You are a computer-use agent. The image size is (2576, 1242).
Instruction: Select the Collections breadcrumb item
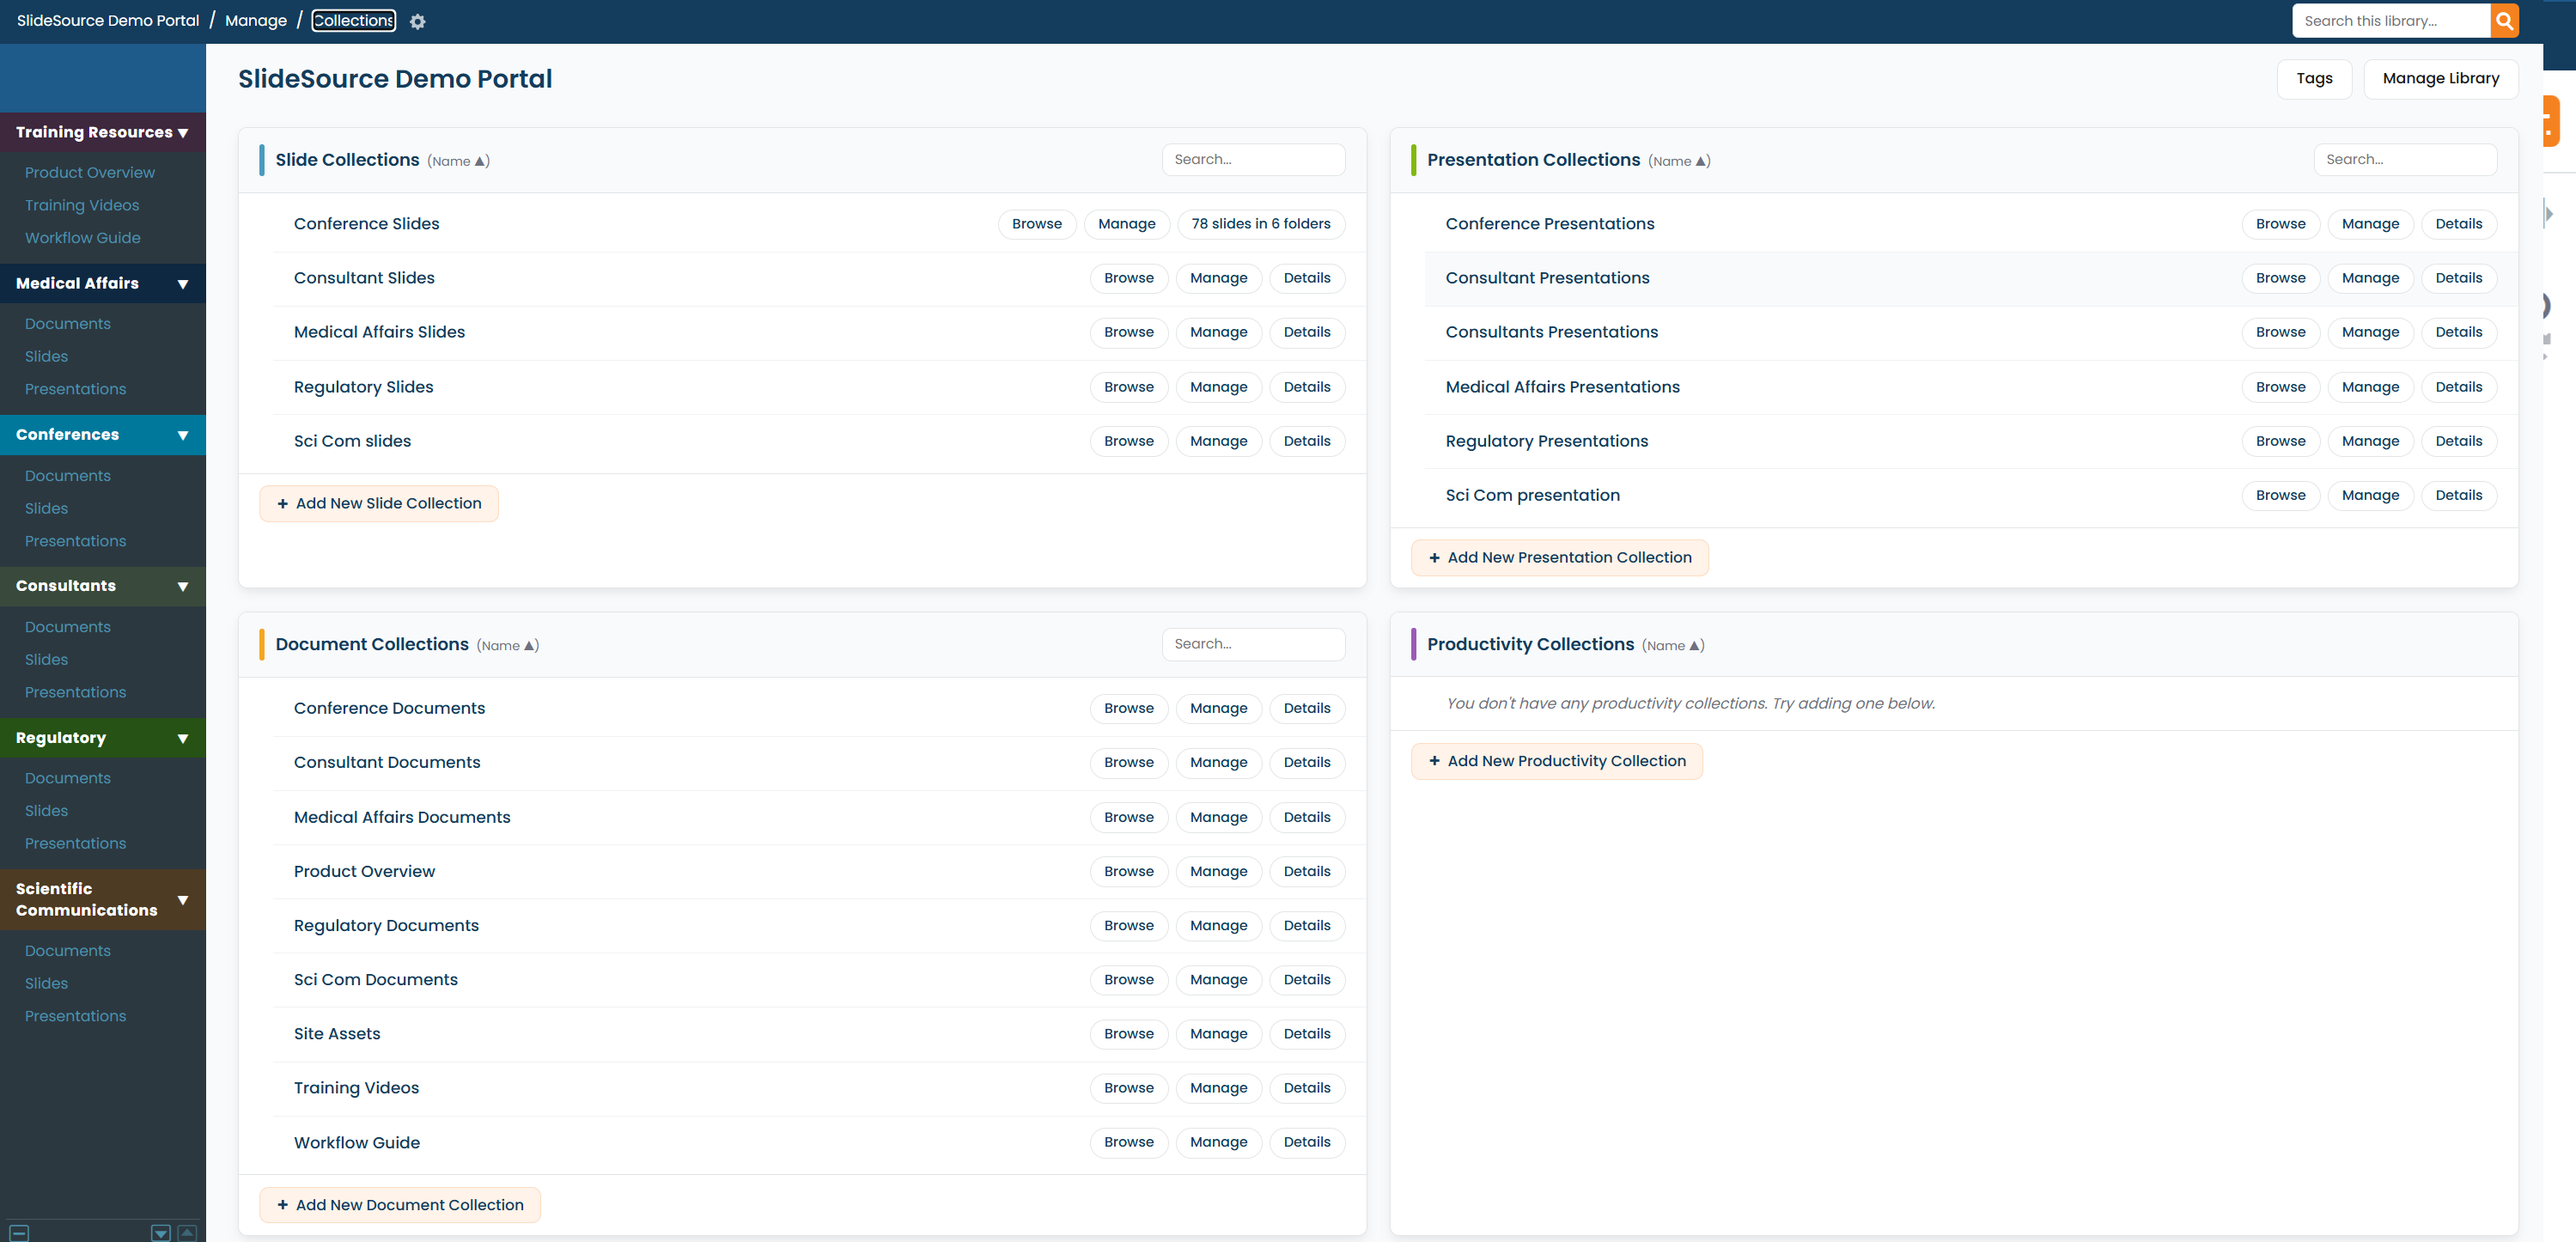[x=354, y=21]
